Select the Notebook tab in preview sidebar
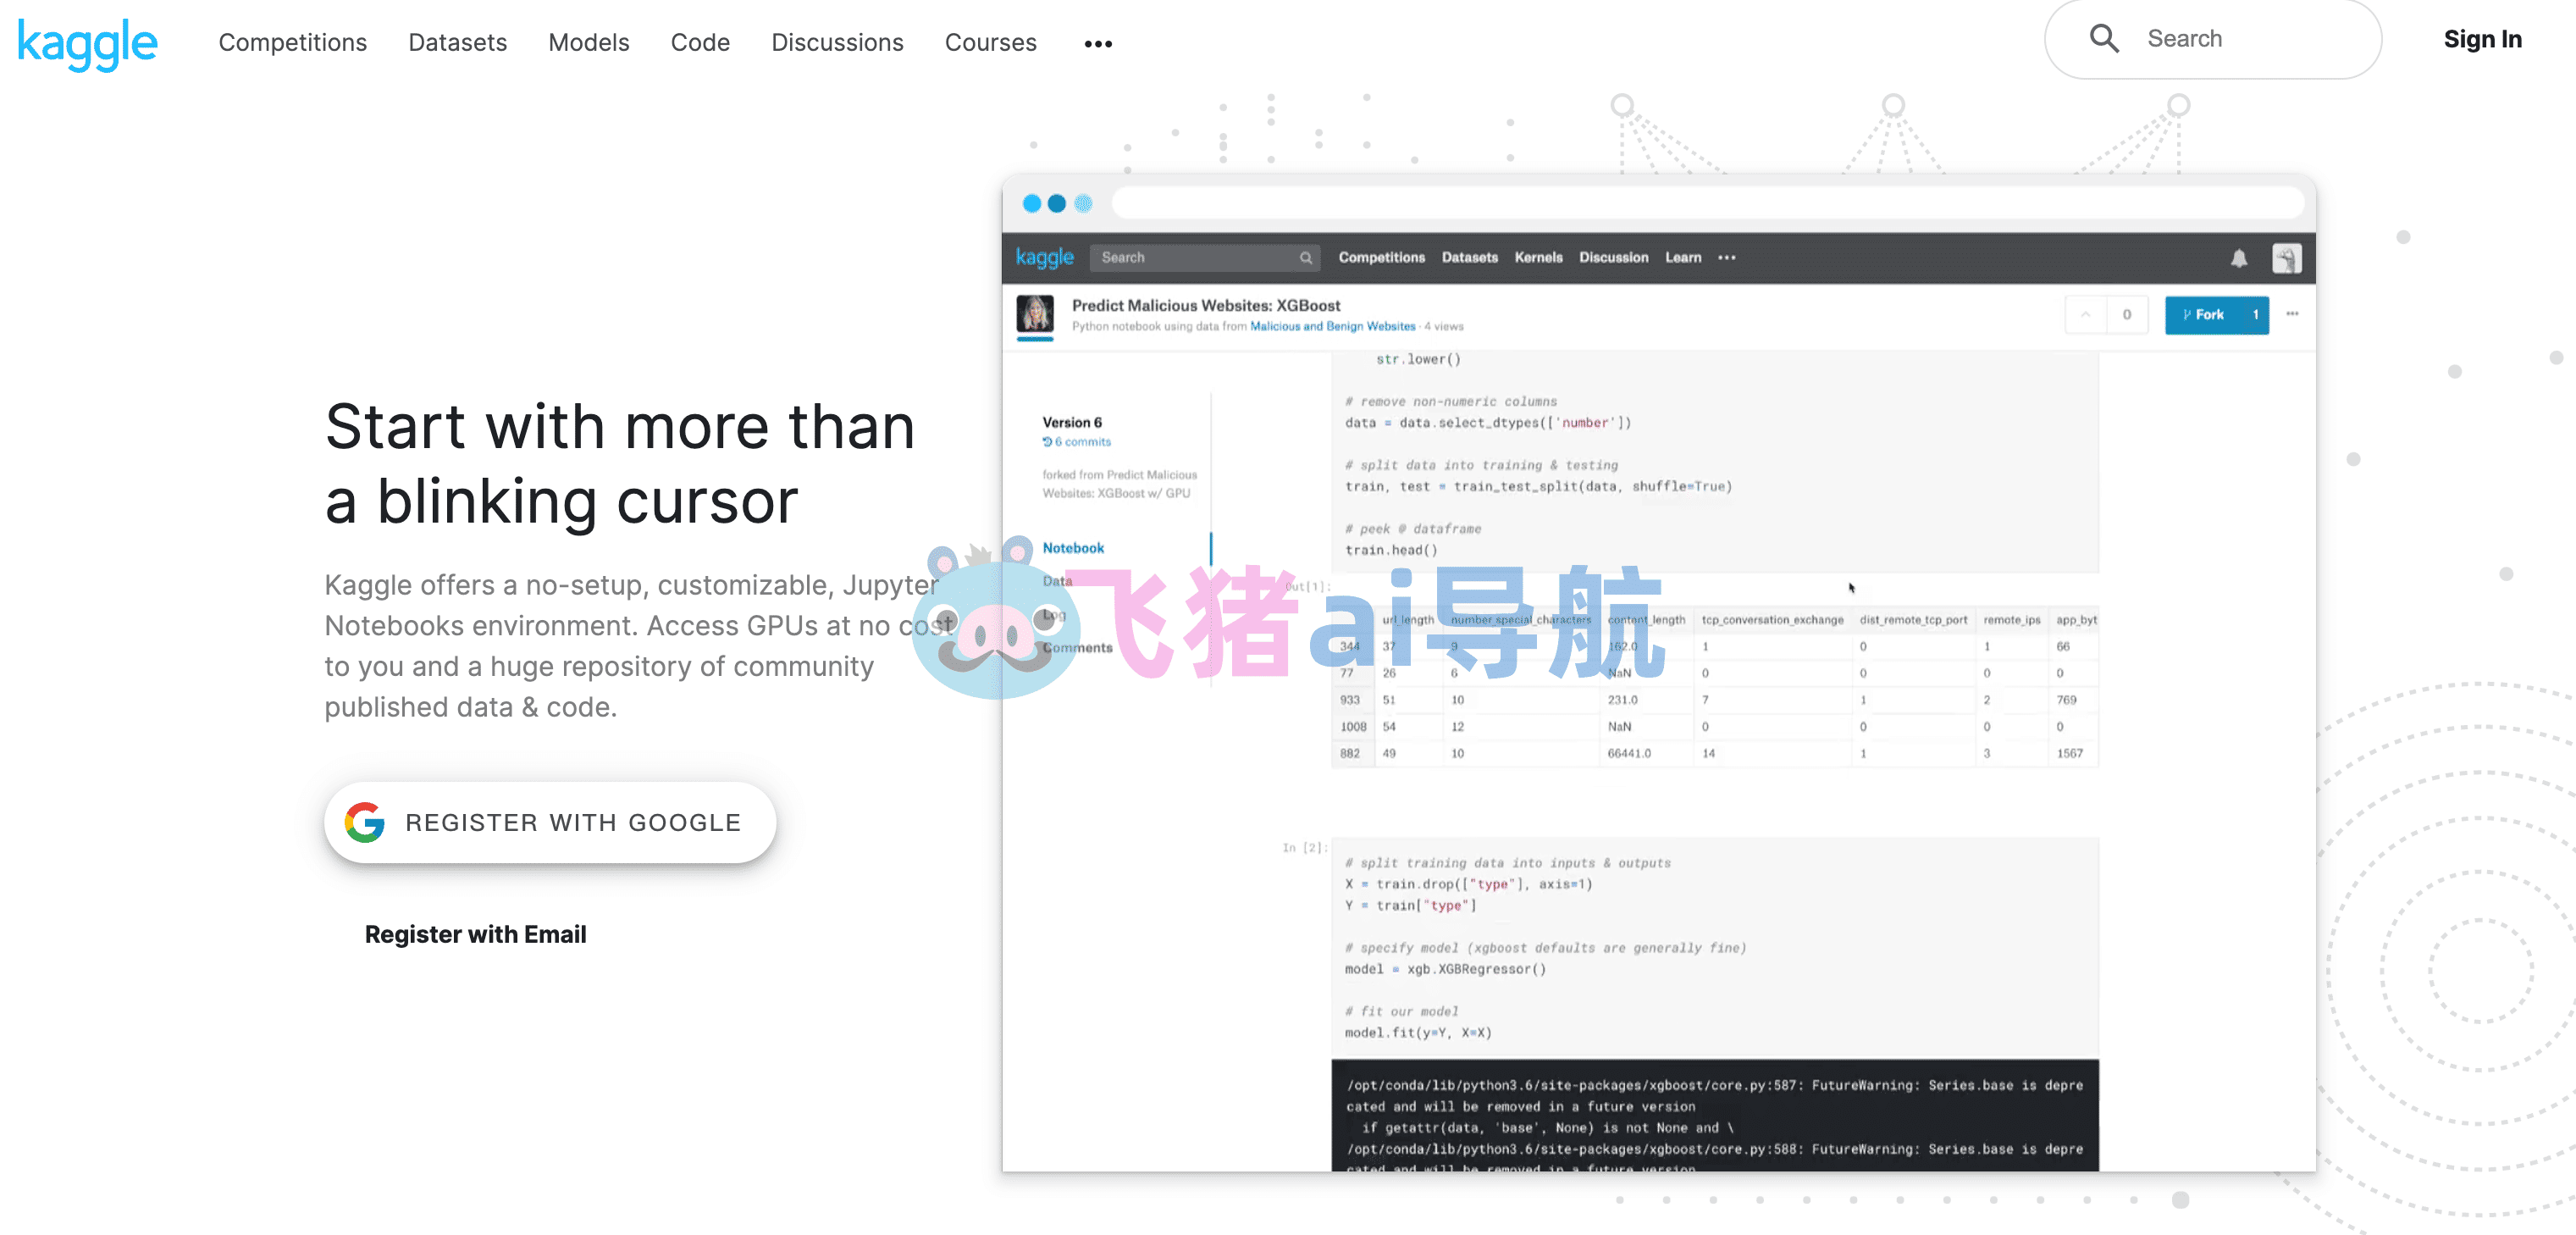Screen dimensions: 2576x1235 [1073, 548]
